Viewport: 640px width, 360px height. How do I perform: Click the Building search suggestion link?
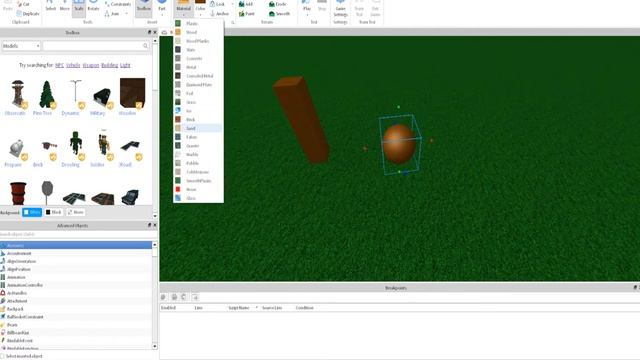[109, 65]
